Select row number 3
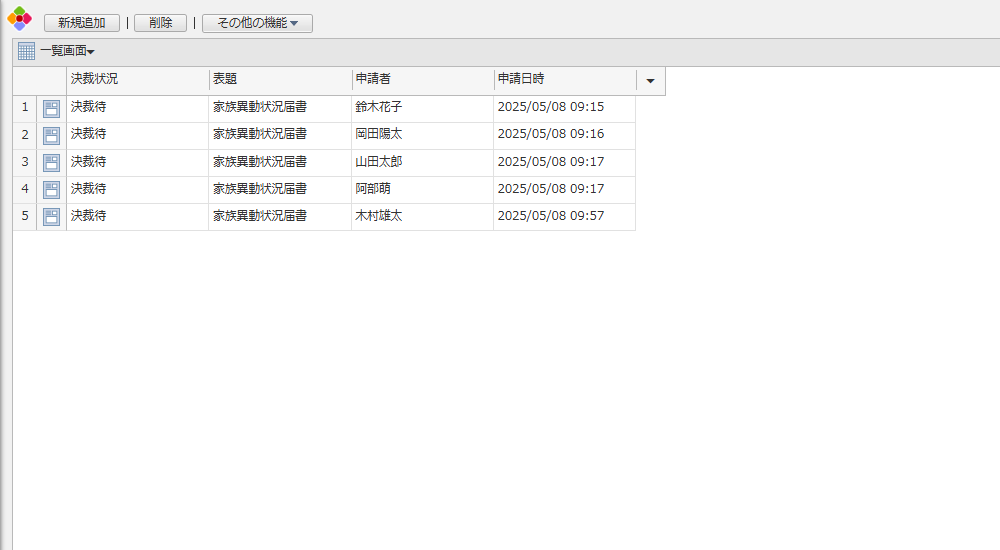 [x=25, y=162]
